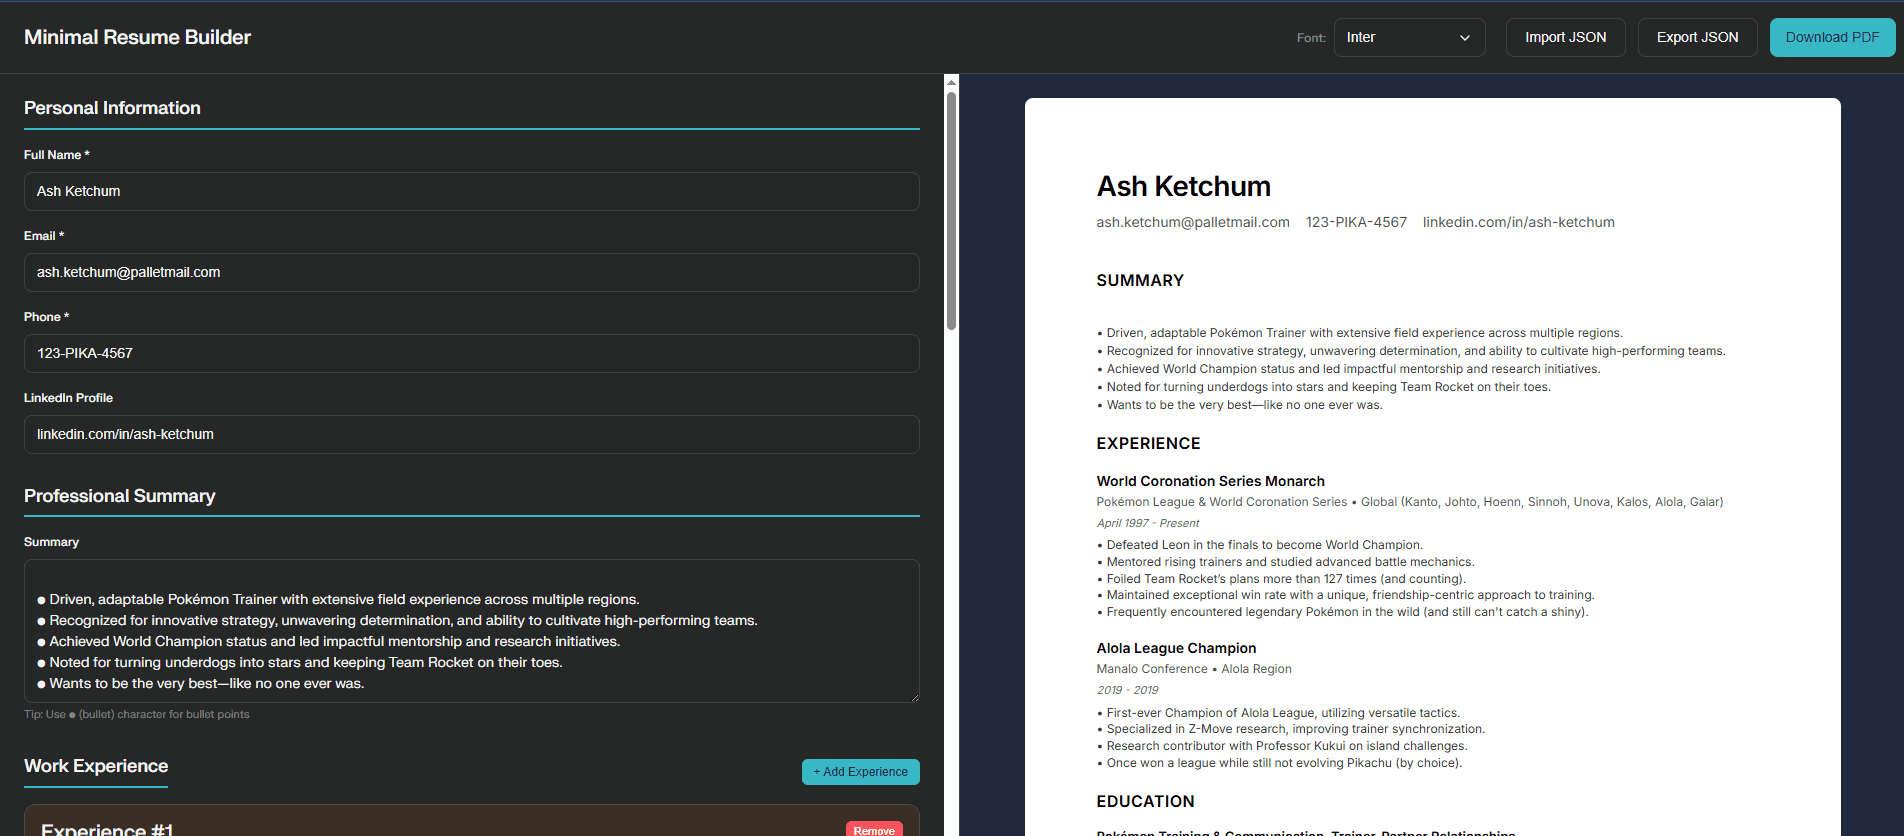Click the Download PDF button
The height and width of the screenshot is (836, 1904).
pos(1832,37)
